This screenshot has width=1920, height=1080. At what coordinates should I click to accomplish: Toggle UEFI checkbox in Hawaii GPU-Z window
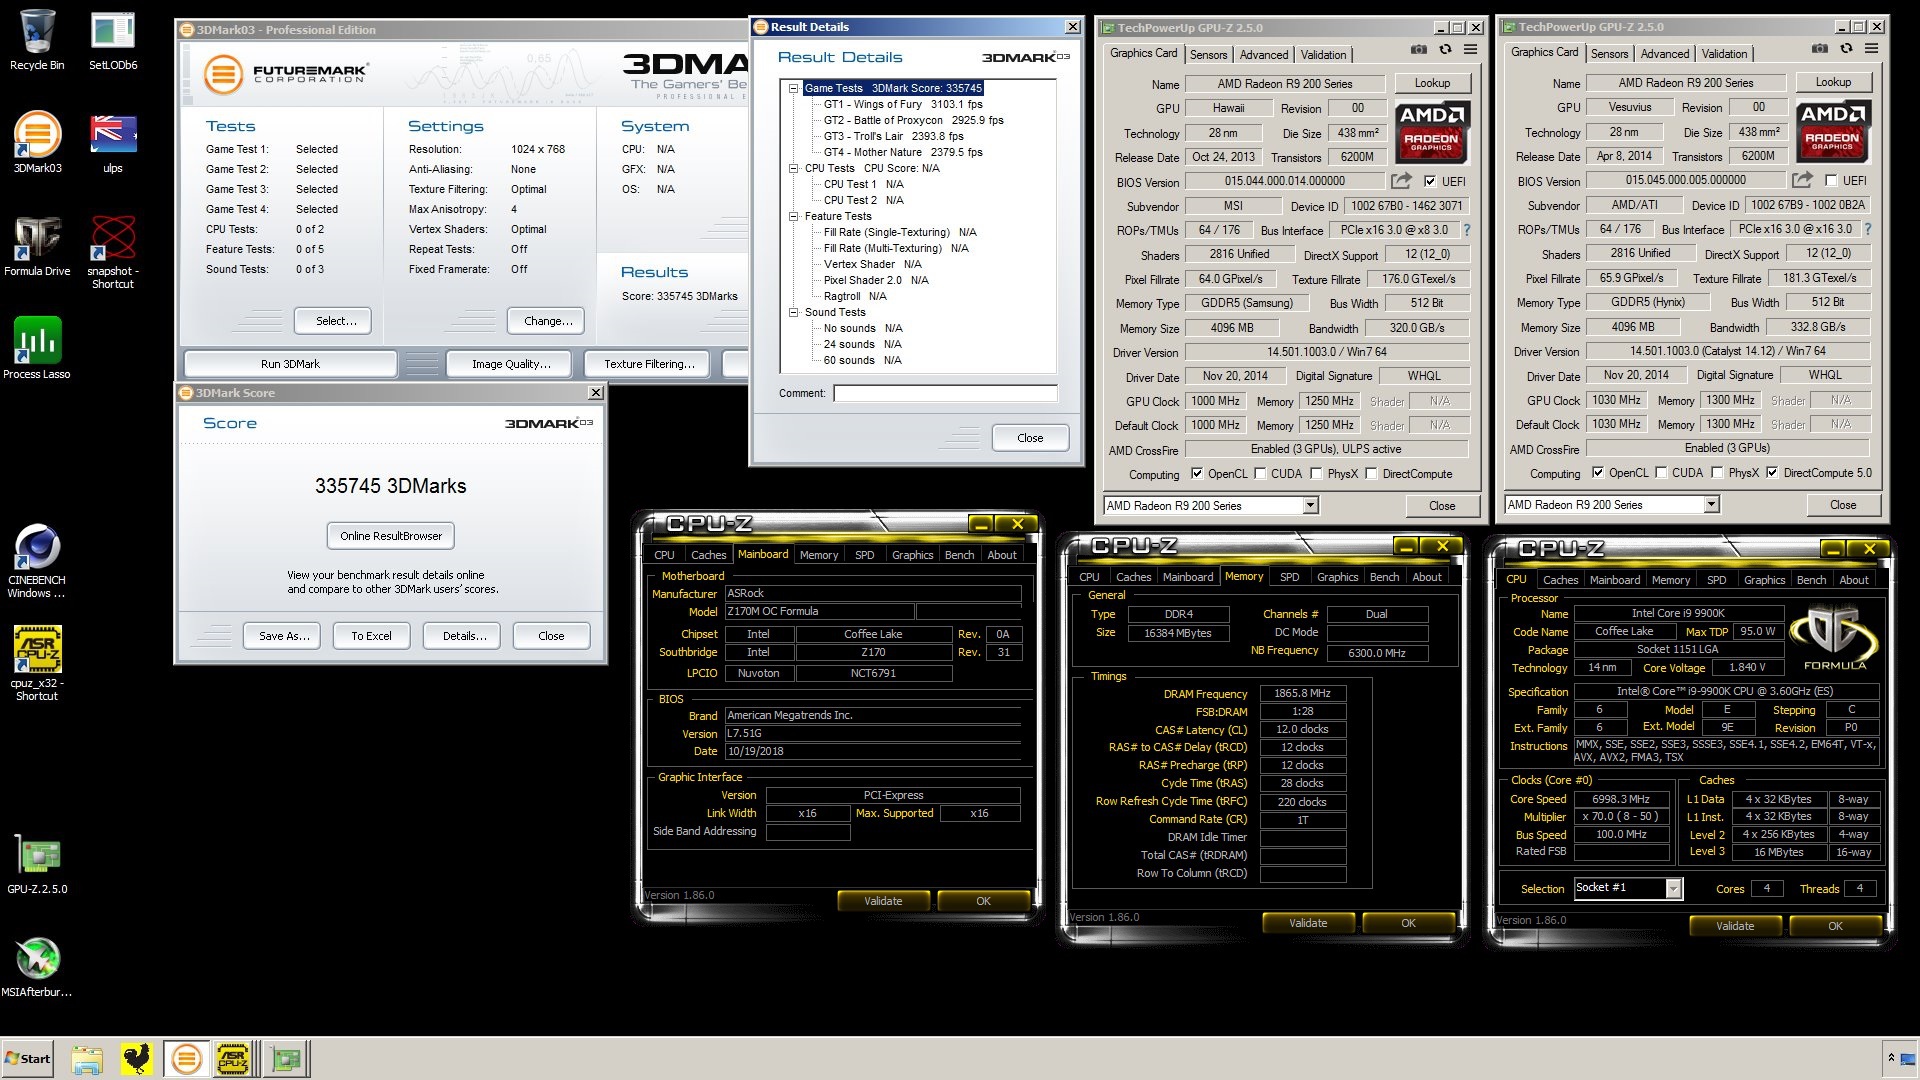tap(1430, 182)
